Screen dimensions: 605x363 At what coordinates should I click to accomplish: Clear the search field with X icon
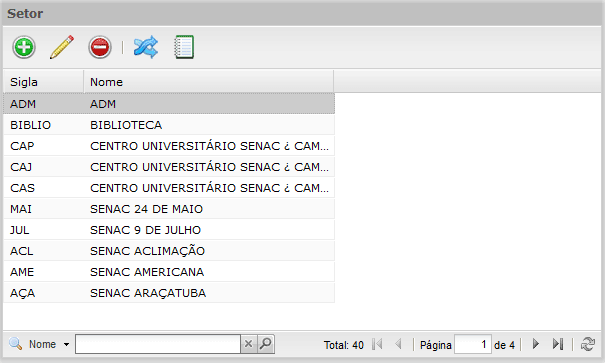(x=248, y=343)
